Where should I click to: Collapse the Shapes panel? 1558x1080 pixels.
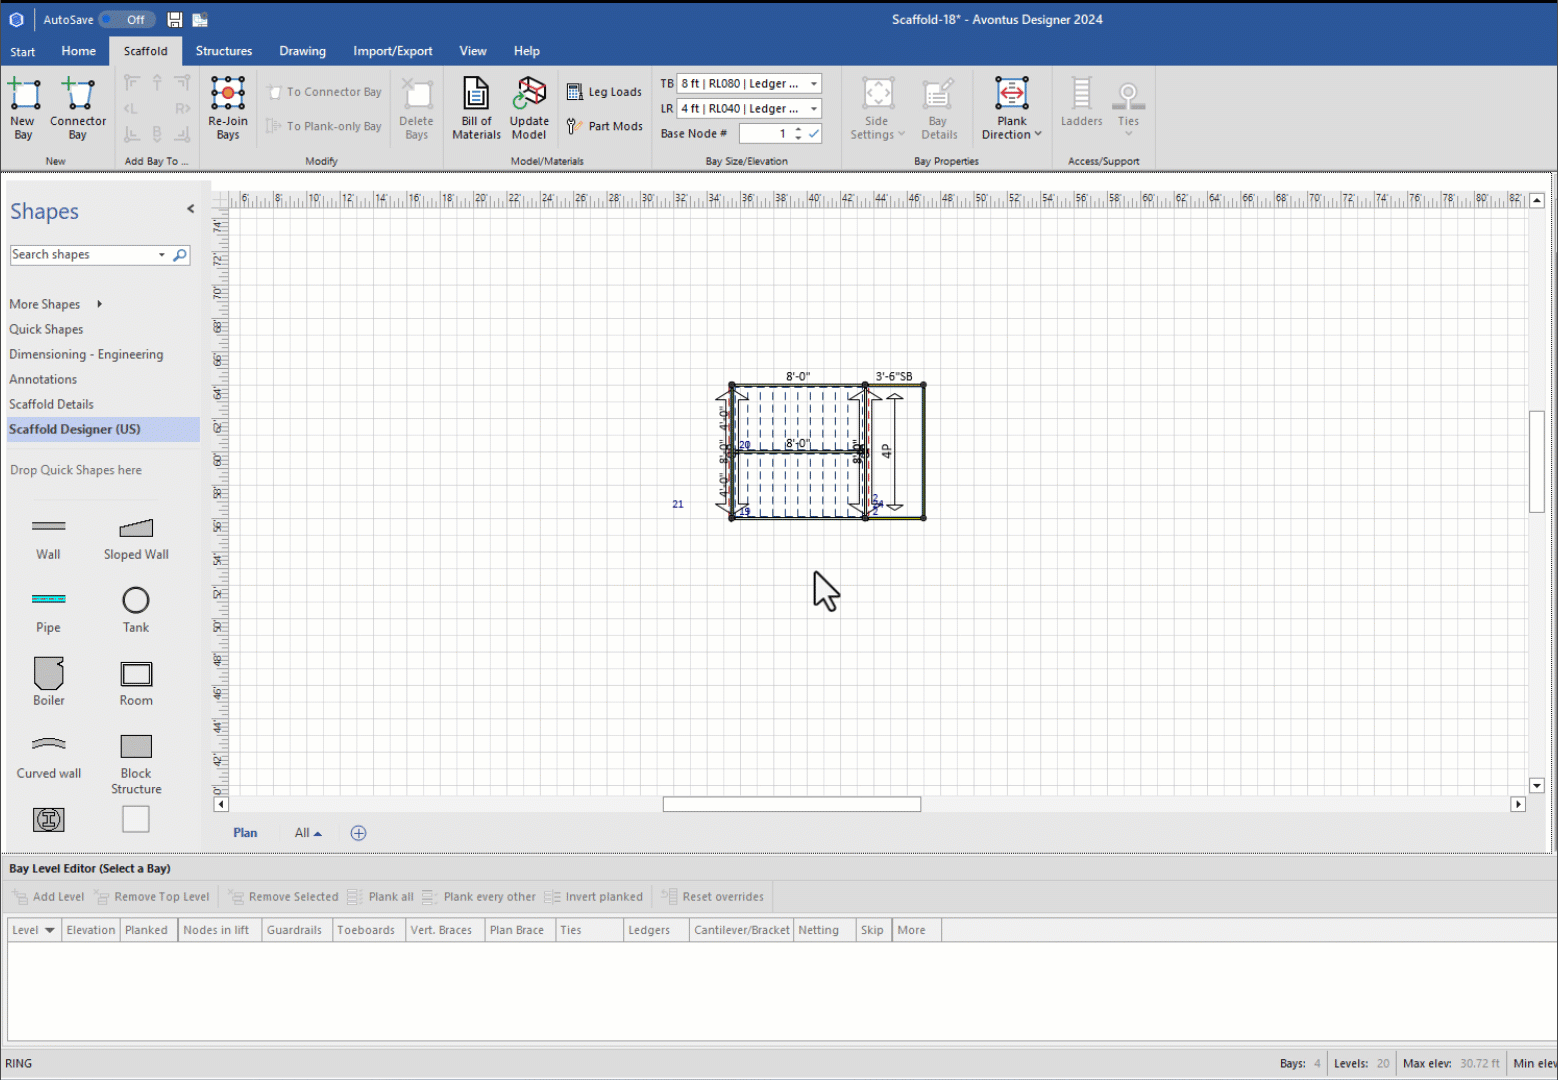coord(190,209)
